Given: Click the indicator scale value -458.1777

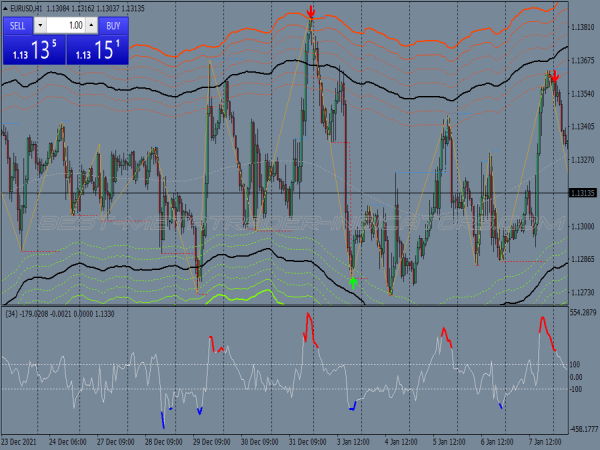Looking at the screenshot, I should 583,429.
